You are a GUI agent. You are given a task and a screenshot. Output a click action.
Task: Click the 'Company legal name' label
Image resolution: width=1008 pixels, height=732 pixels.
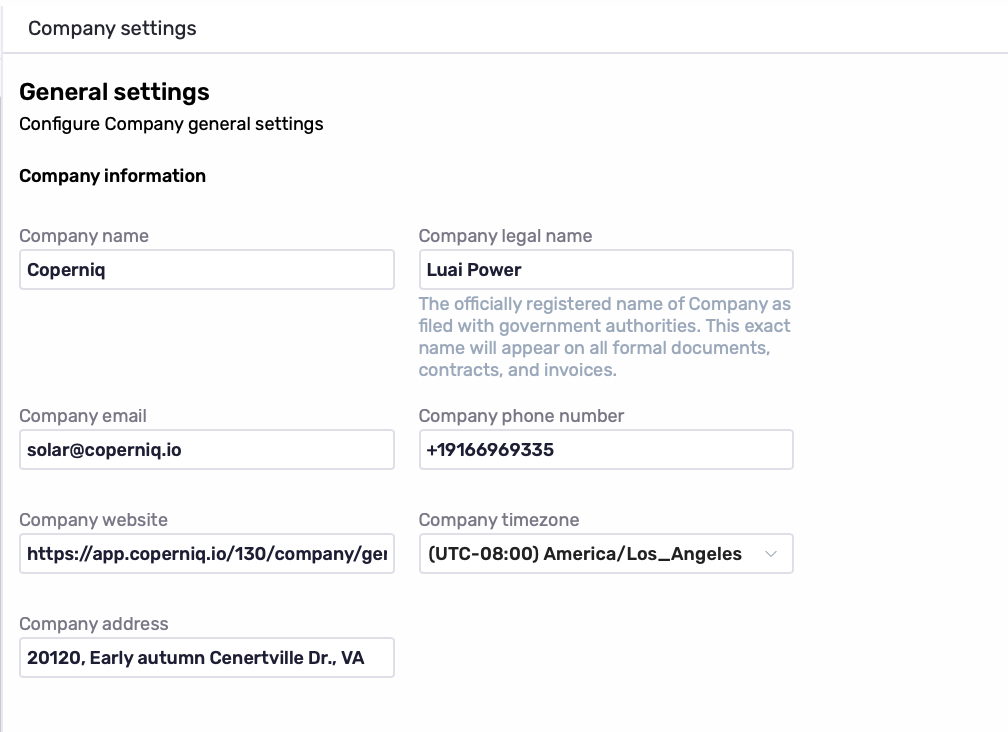pos(505,236)
